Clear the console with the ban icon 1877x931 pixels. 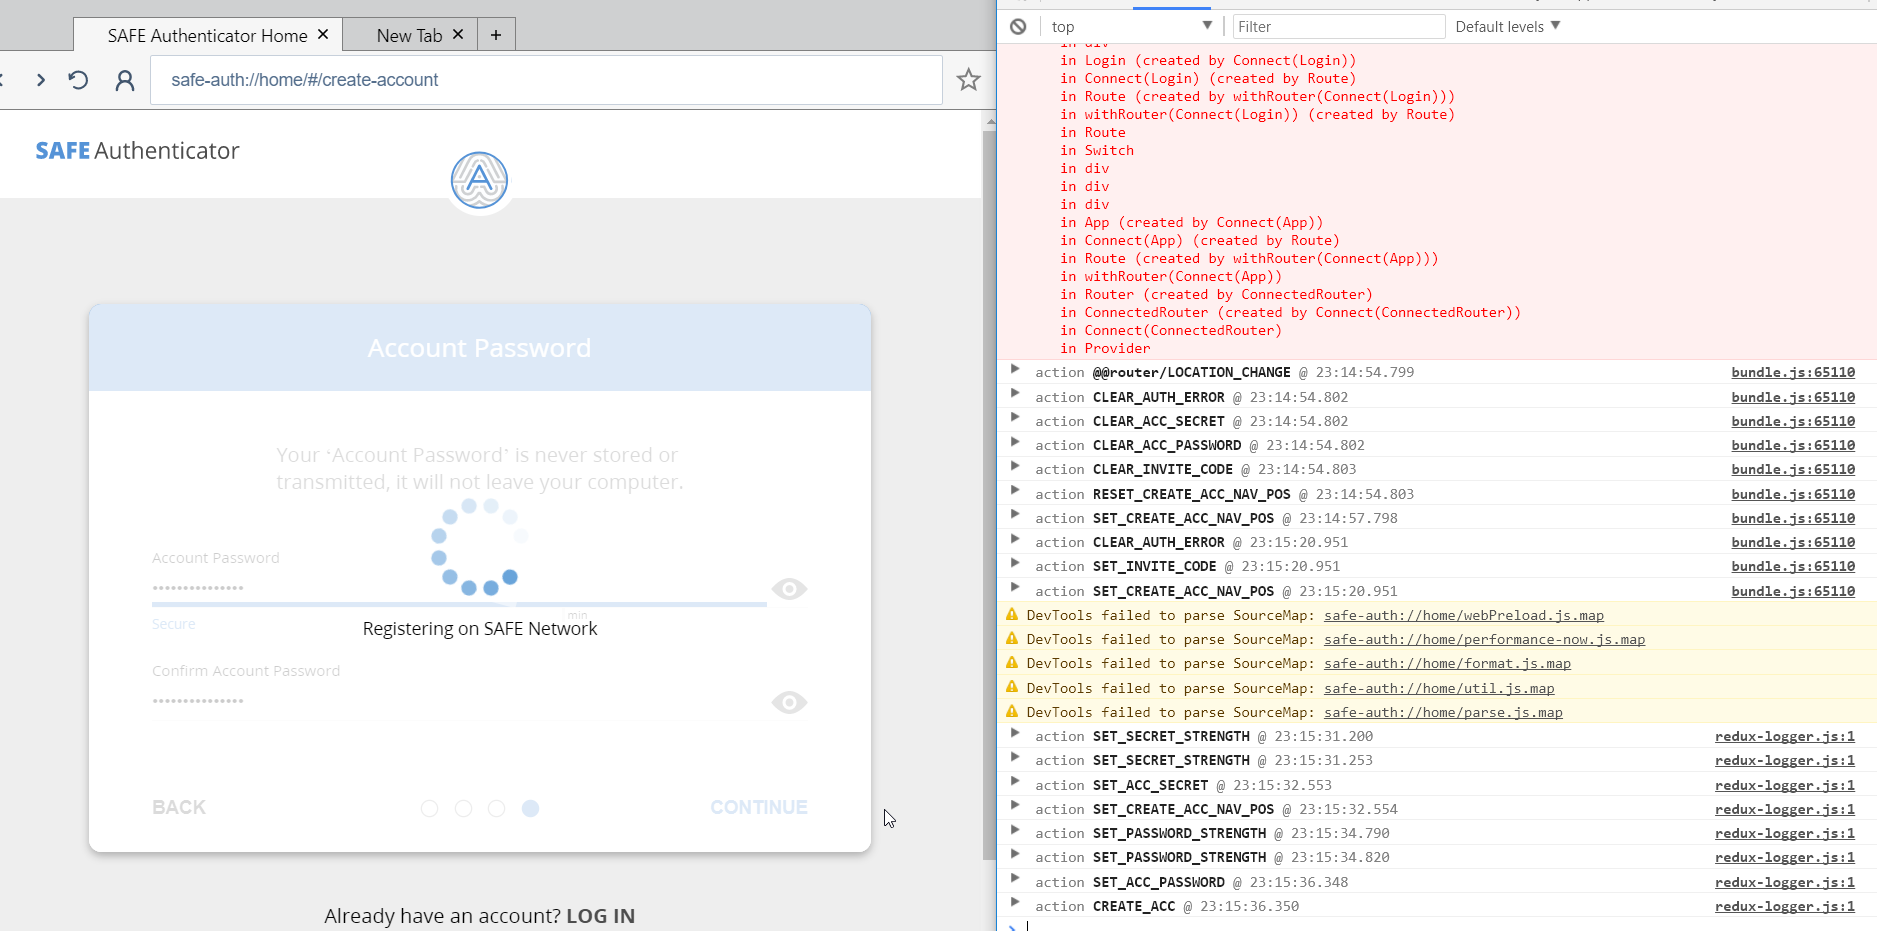tap(1018, 27)
